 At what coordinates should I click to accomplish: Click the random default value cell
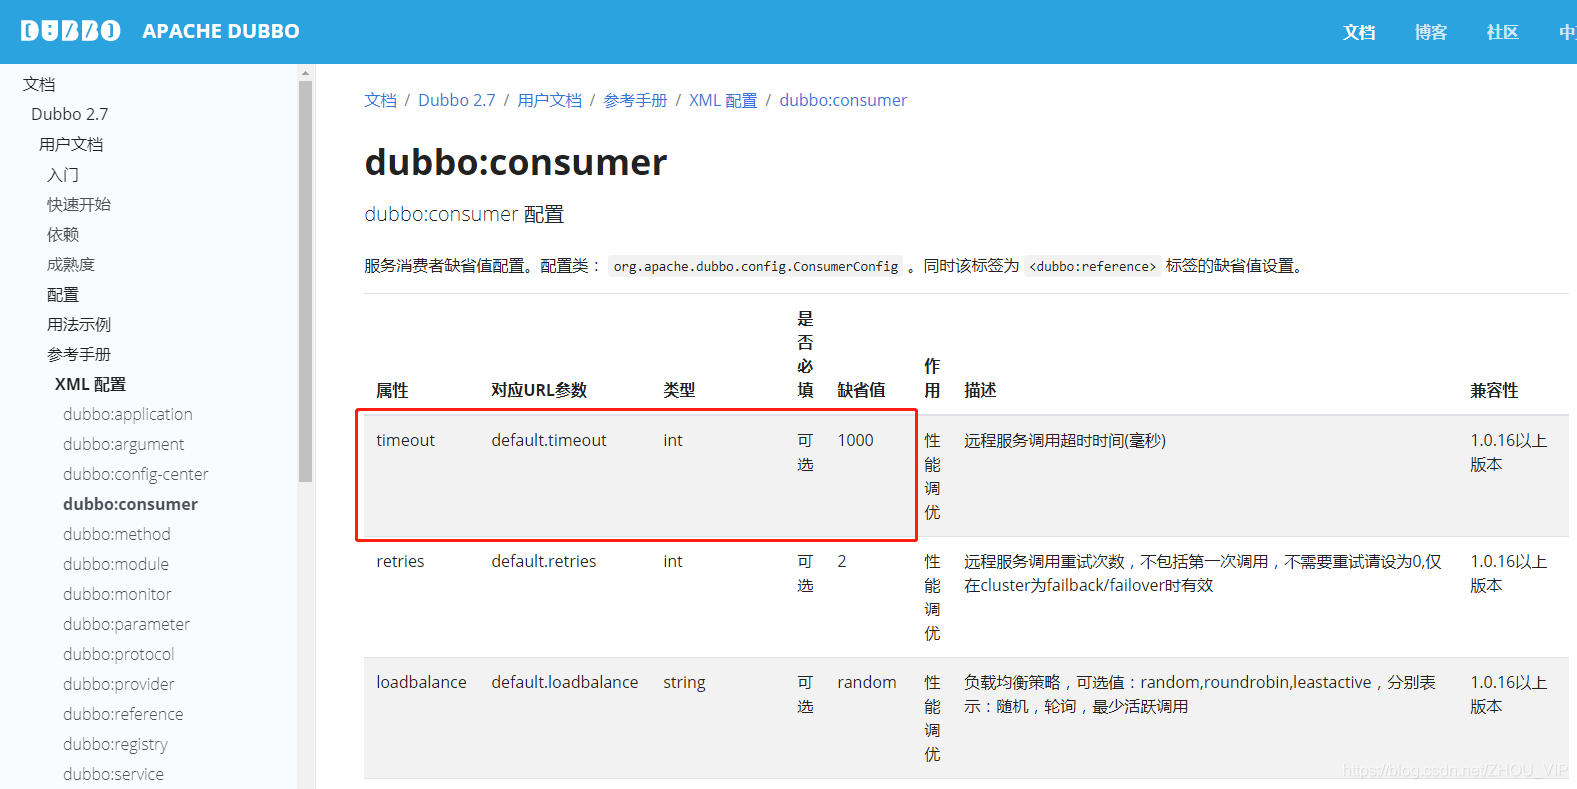(x=867, y=682)
